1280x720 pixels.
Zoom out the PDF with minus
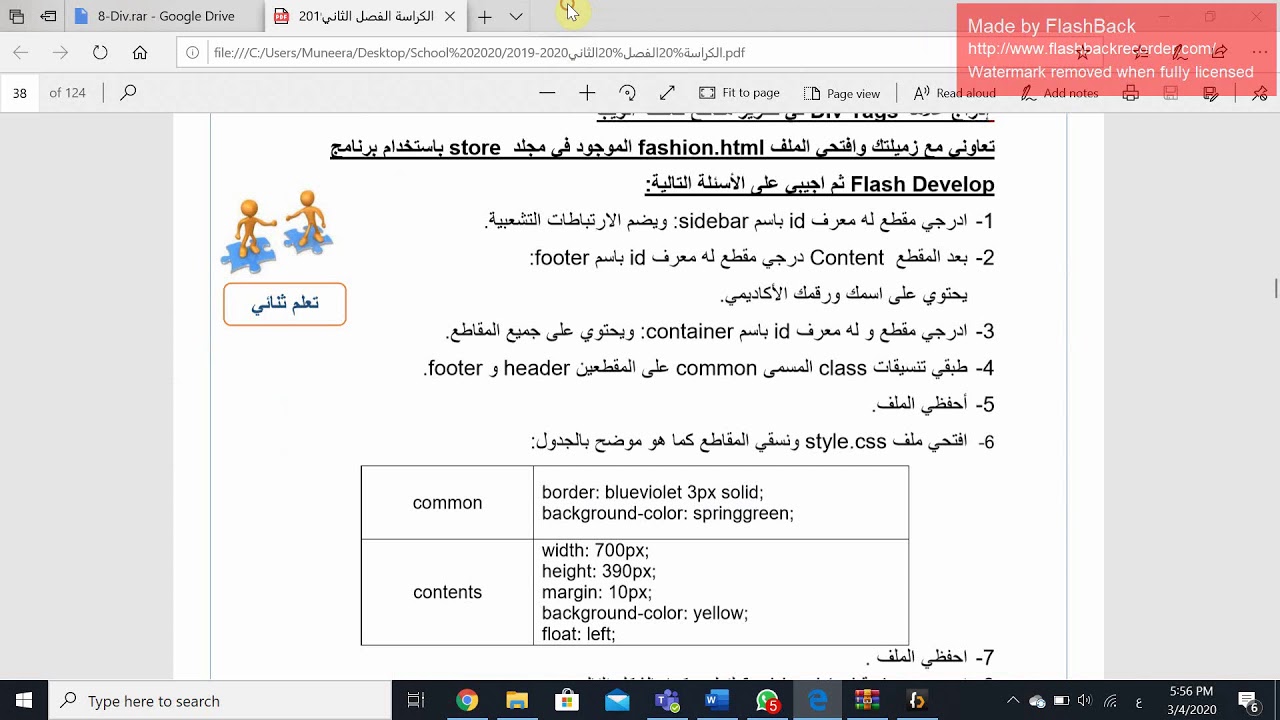547,93
